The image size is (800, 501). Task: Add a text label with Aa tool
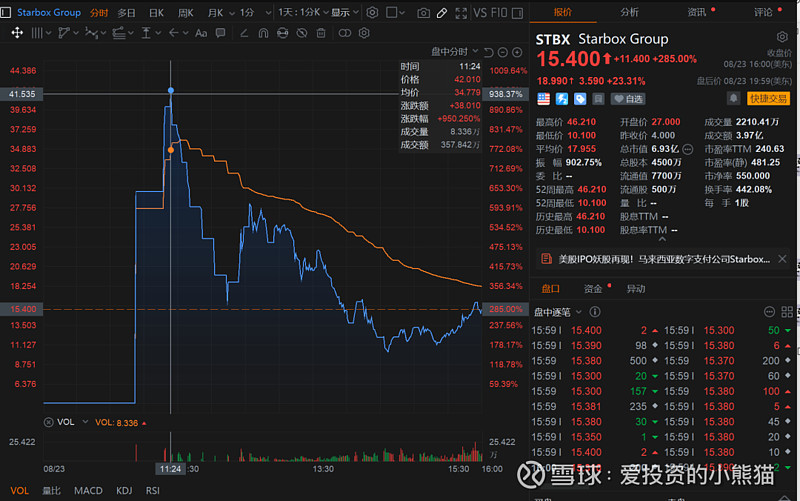coord(201,33)
